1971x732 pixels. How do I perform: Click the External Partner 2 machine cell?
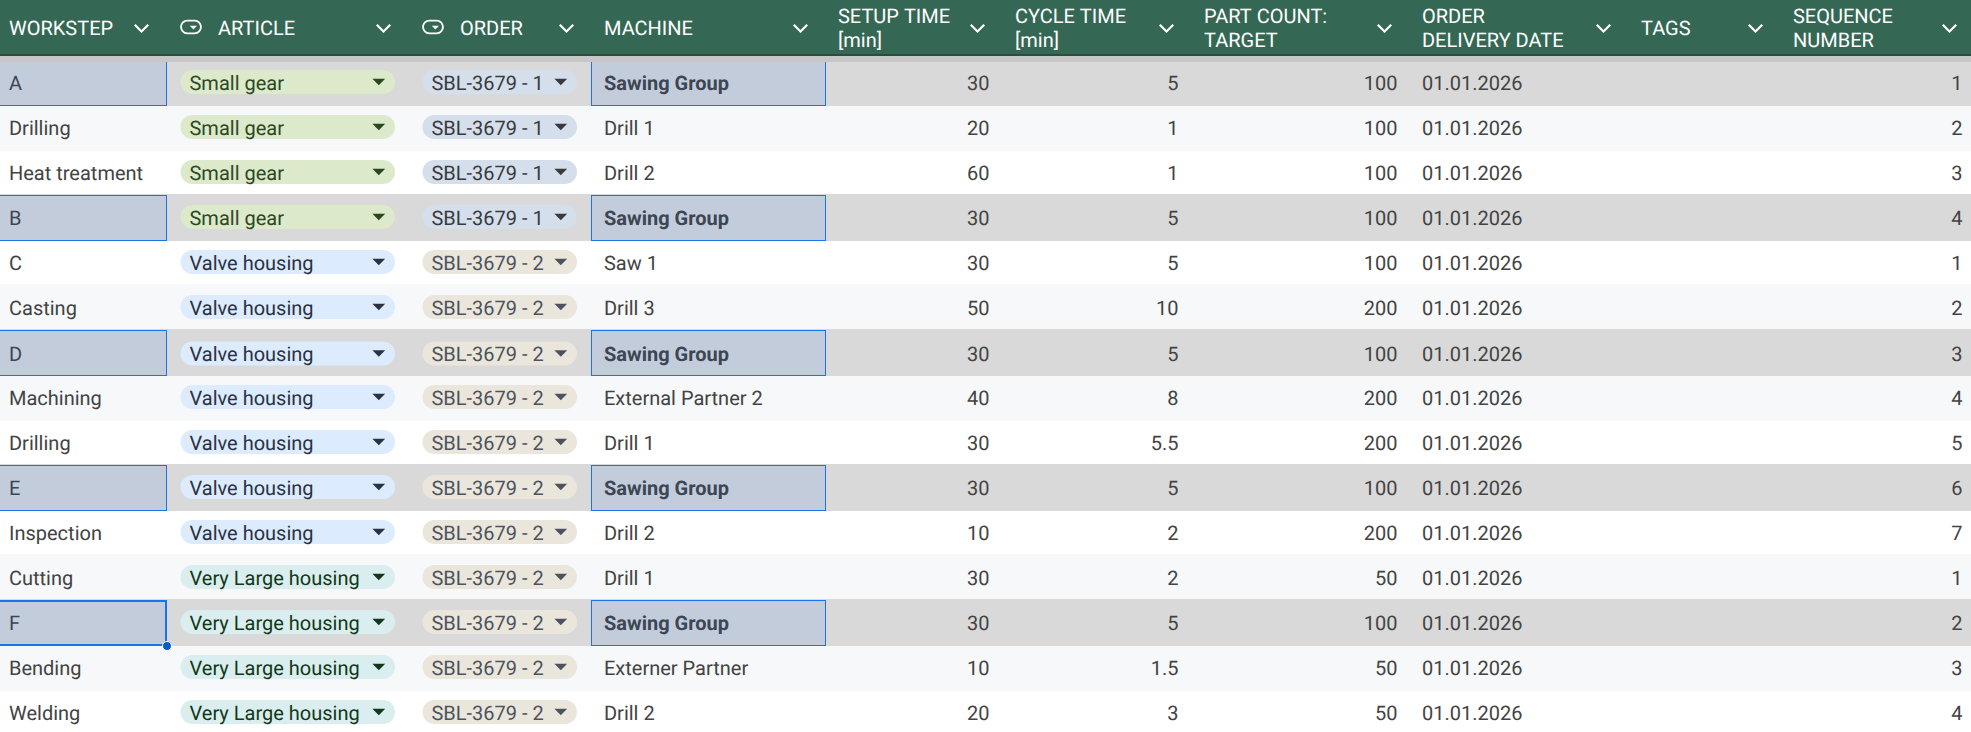[683, 398]
